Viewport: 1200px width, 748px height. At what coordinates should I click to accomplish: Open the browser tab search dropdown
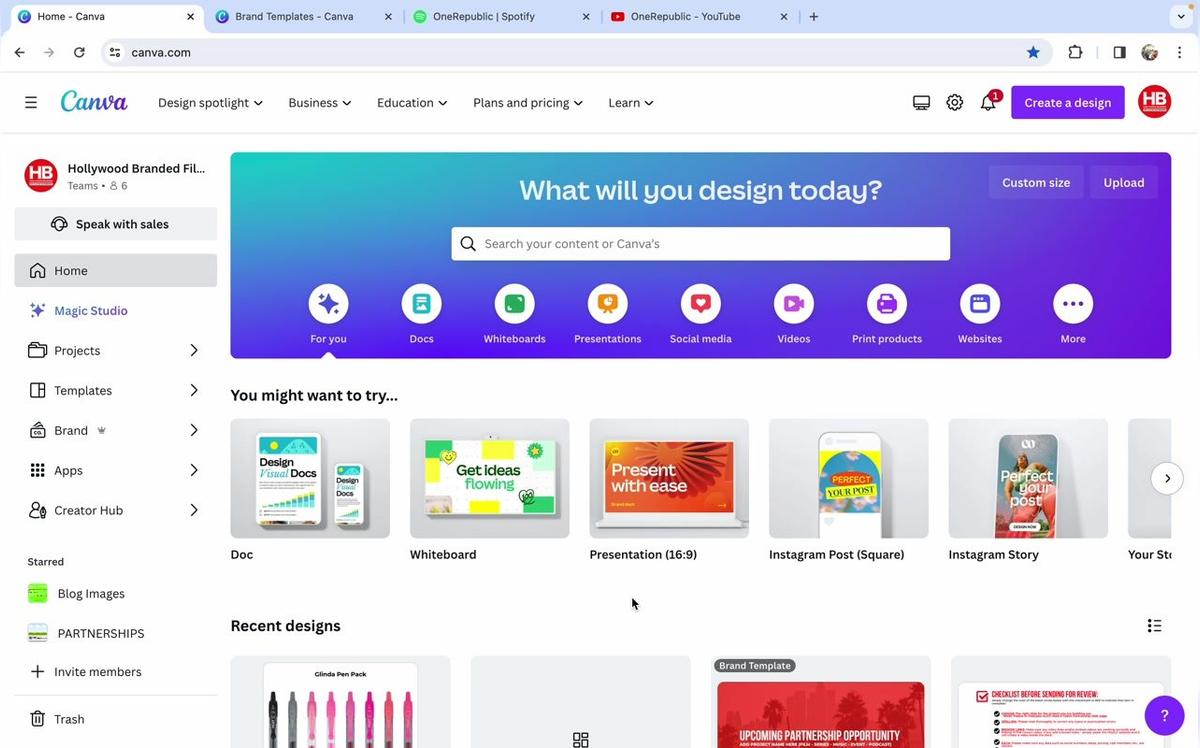point(1181,16)
